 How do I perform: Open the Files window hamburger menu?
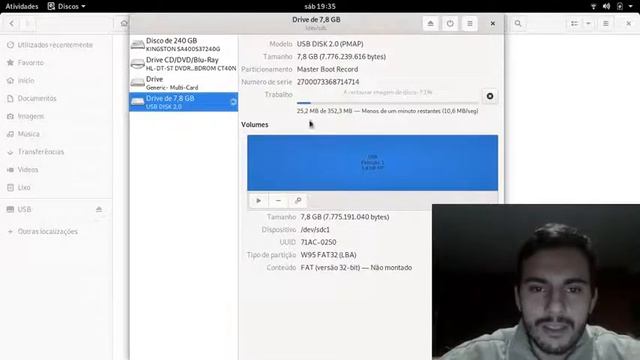(x=606, y=24)
